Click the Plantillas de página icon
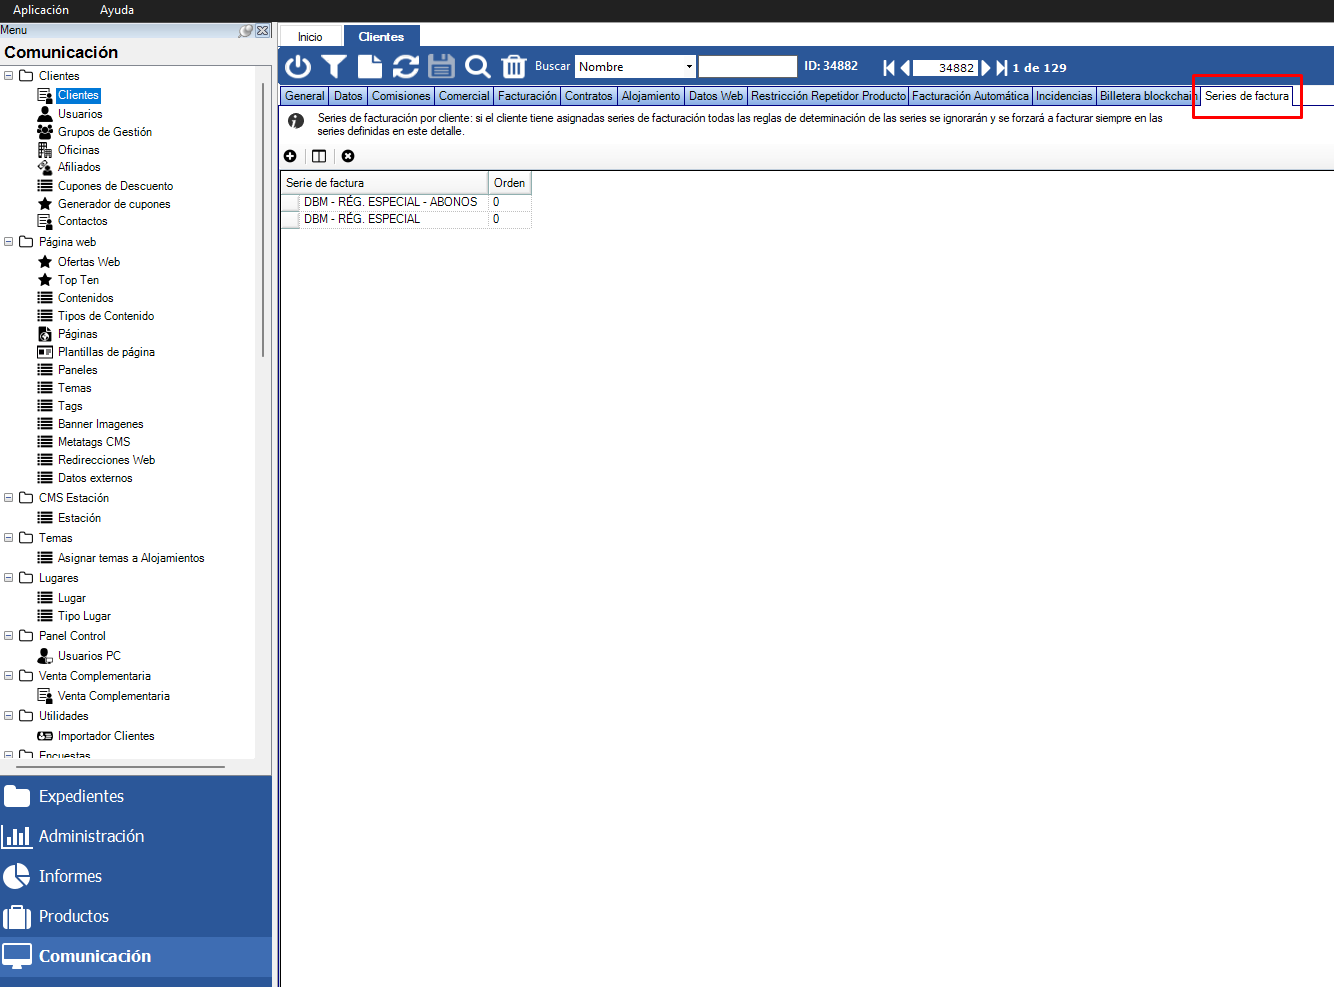1334x987 pixels. click(x=45, y=352)
